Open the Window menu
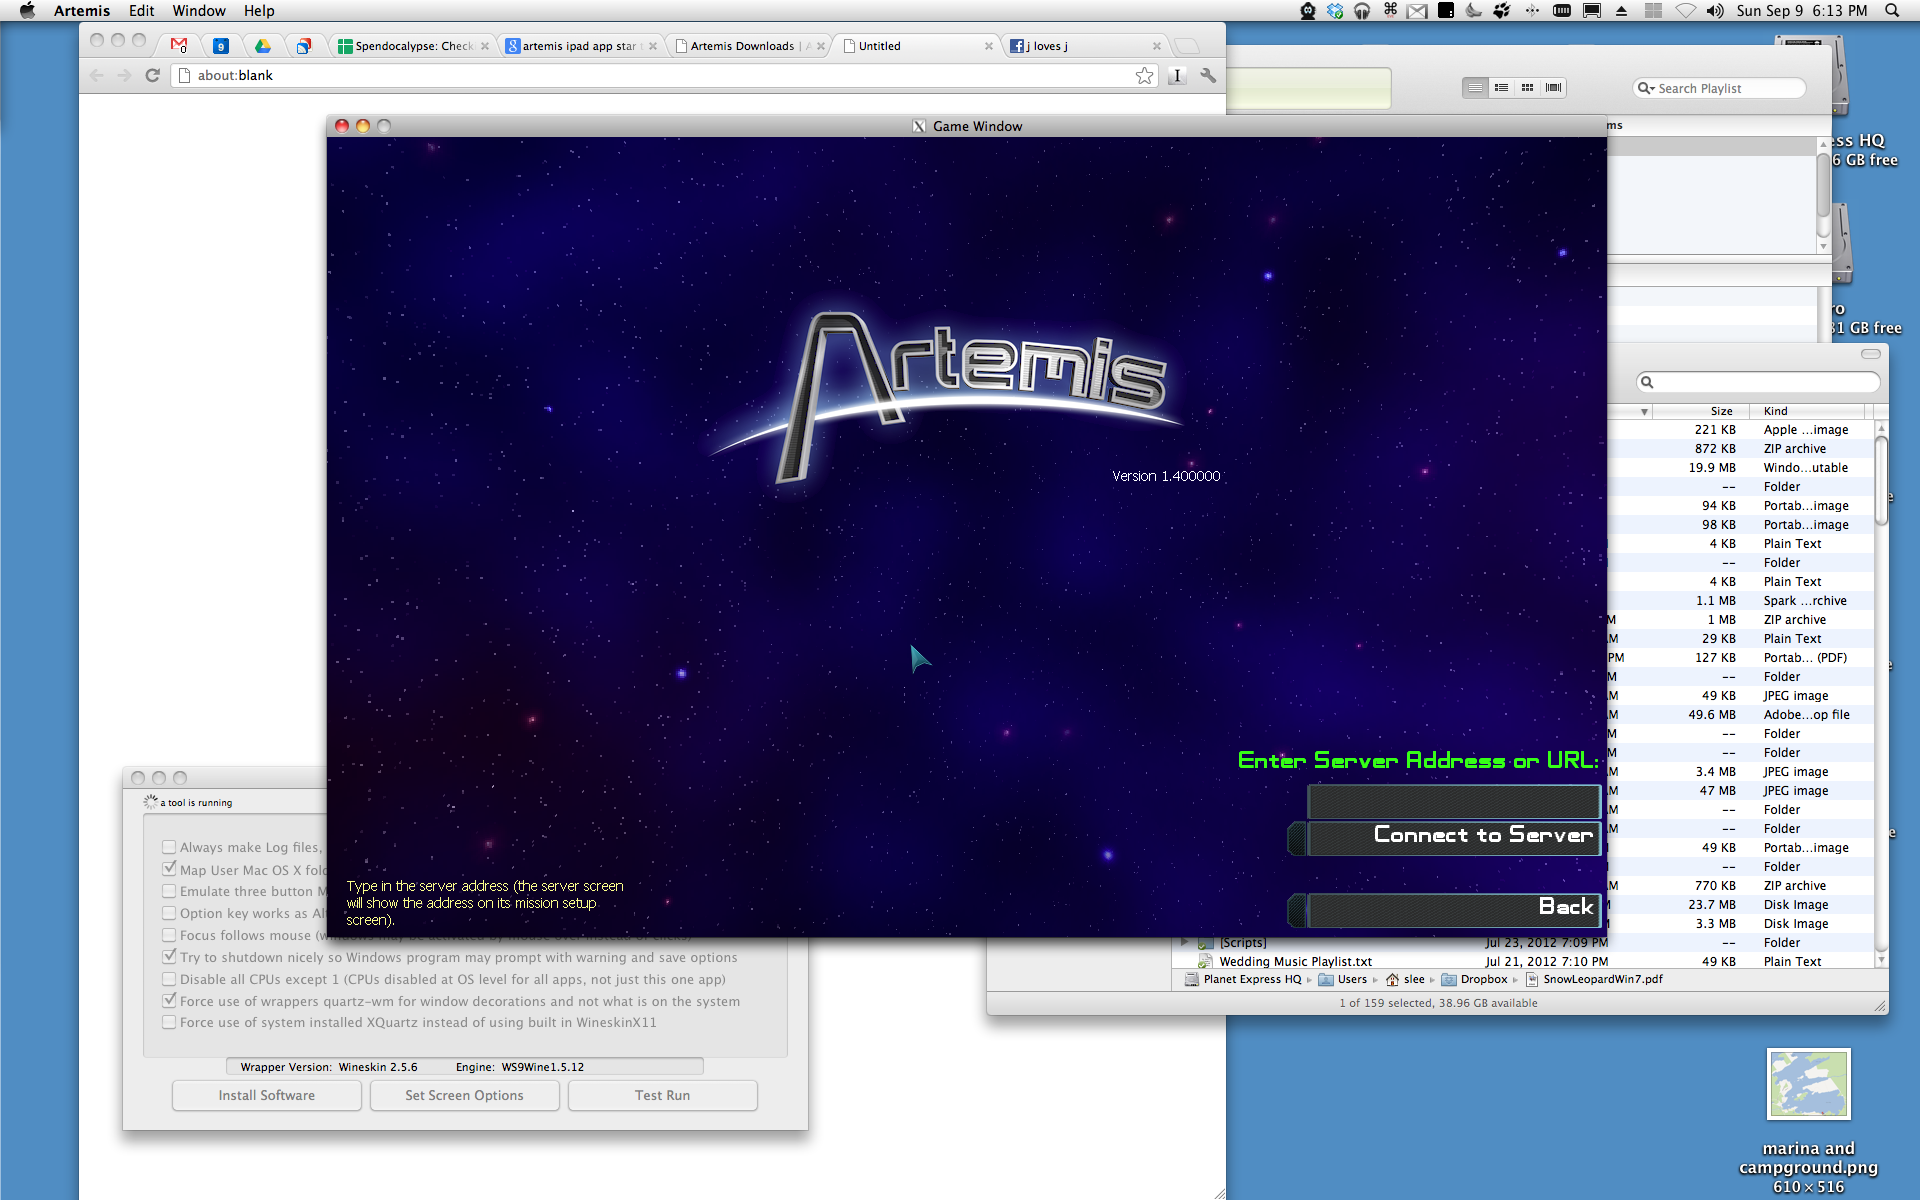The height and width of the screenshot is (1200, 1920). (x=199, y=11)
